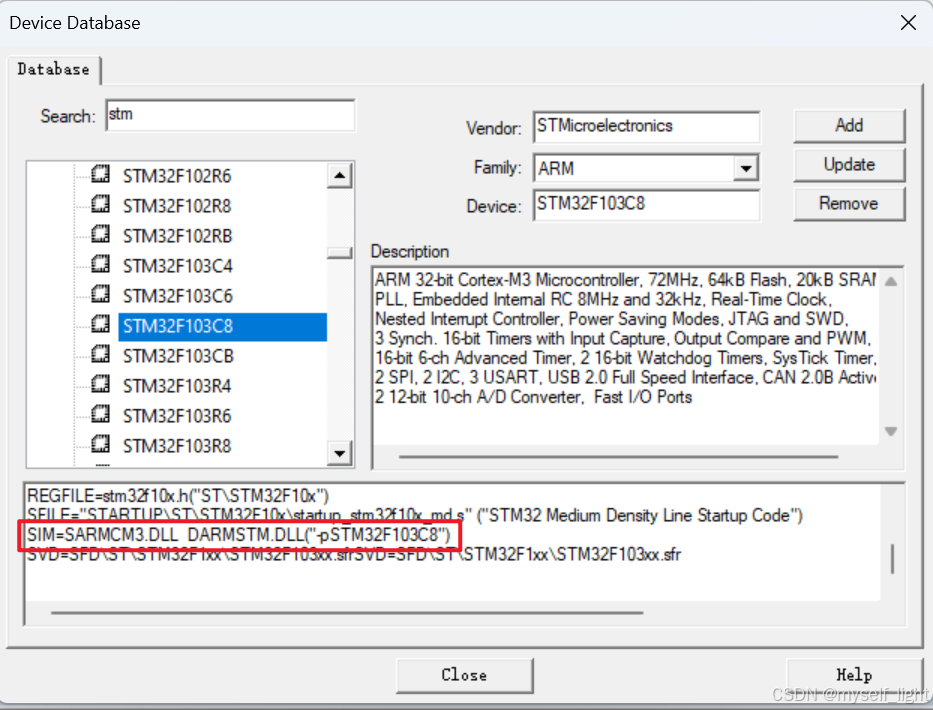The height and width of the screenshot is (710, 933).
Task: Select STM32F103R6 in the device list
Action: tap(177, 416)
